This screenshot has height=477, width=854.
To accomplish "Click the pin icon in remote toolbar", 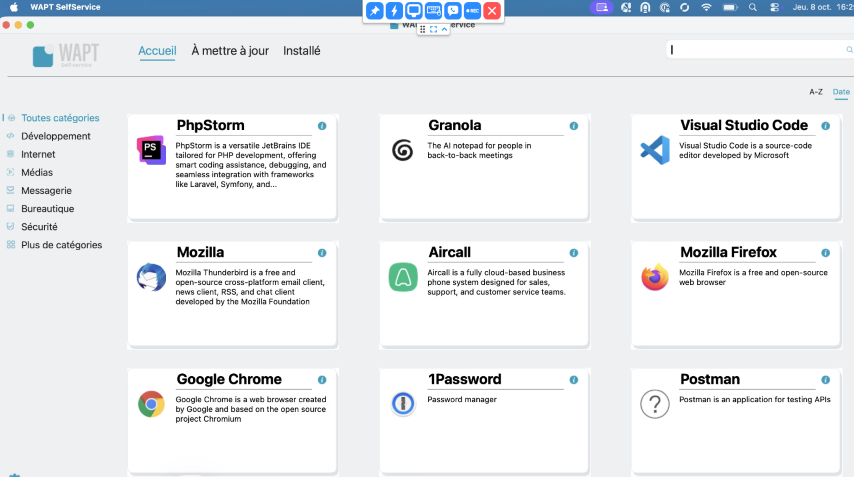I will [x=375, y=11].
